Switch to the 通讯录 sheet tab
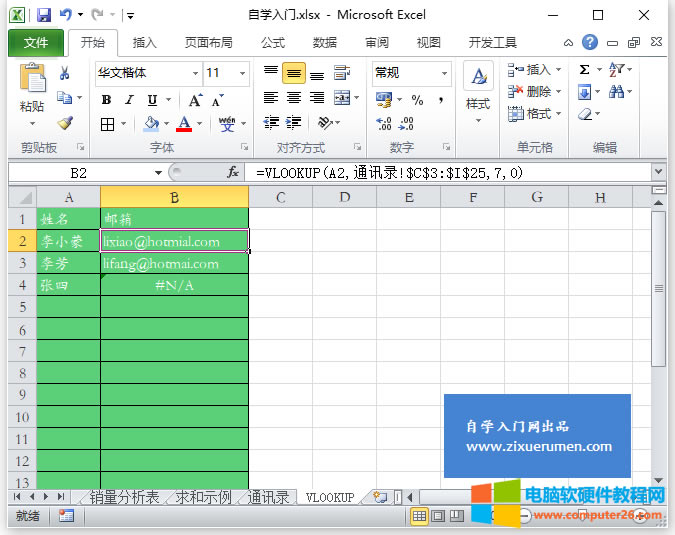 [269, 497]
